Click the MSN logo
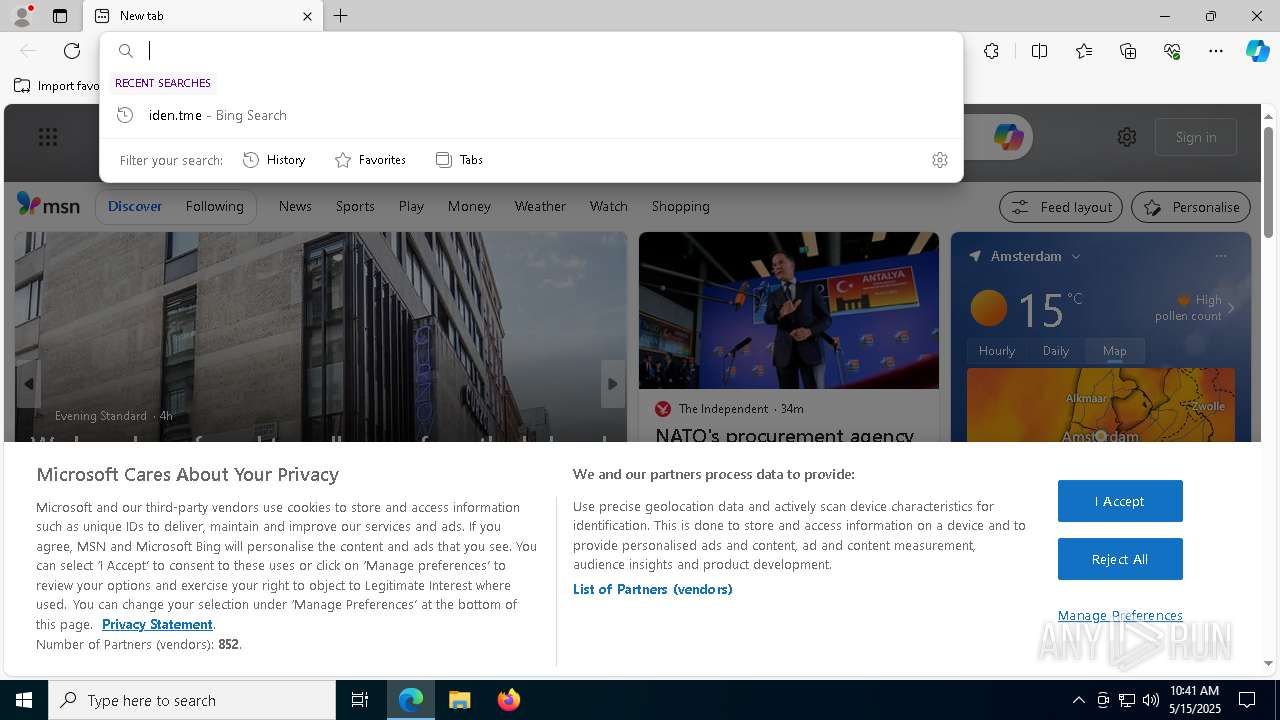Image resolution: width=1280 pixels, height=720 pixels. click(48, 205)
